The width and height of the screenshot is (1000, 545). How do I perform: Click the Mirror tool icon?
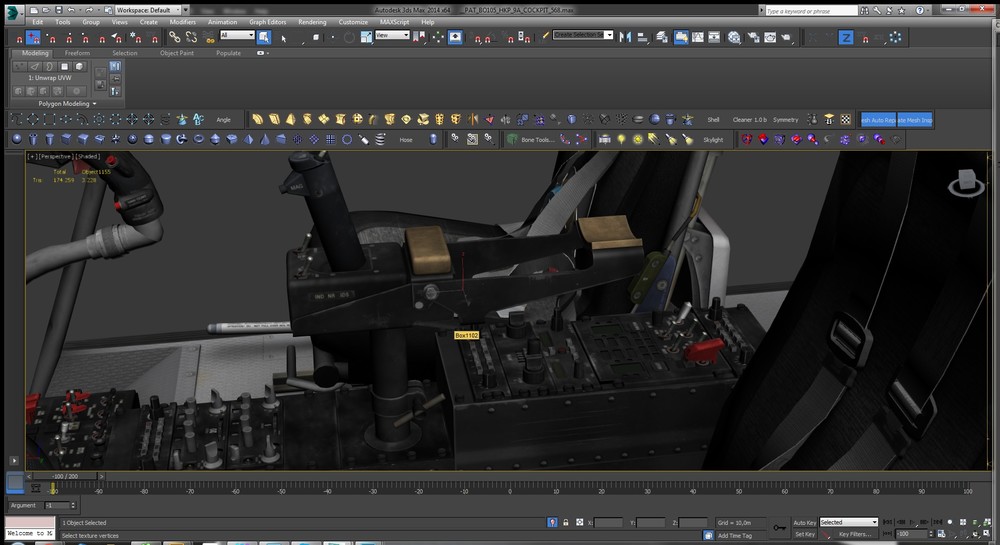point(625,37)
